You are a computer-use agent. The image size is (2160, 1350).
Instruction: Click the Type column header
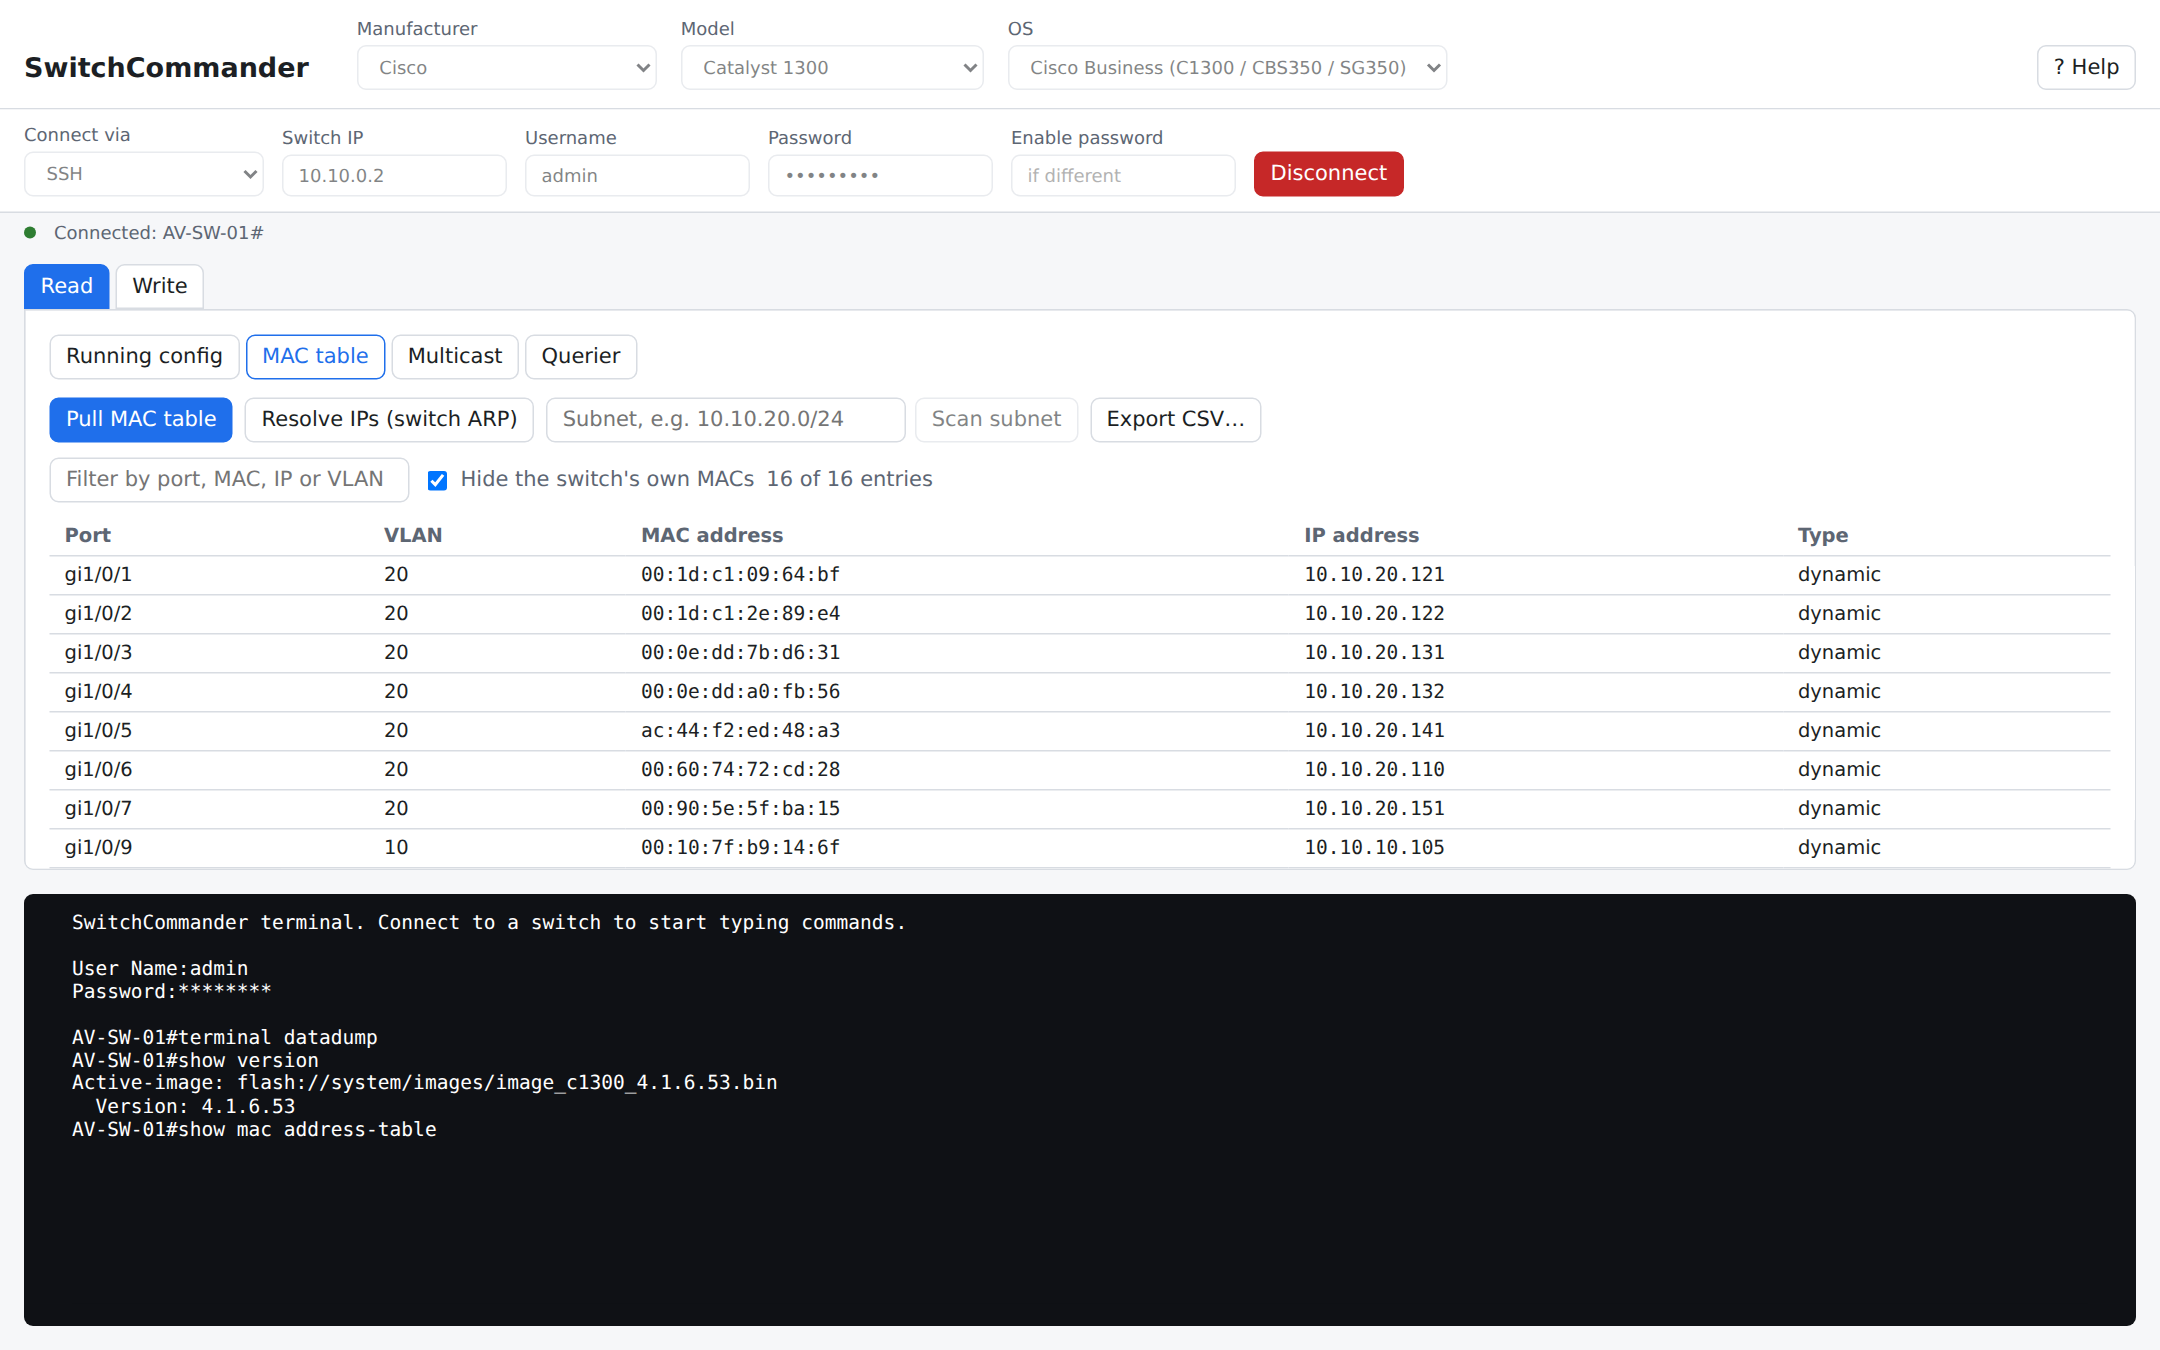pos(1822,535)
